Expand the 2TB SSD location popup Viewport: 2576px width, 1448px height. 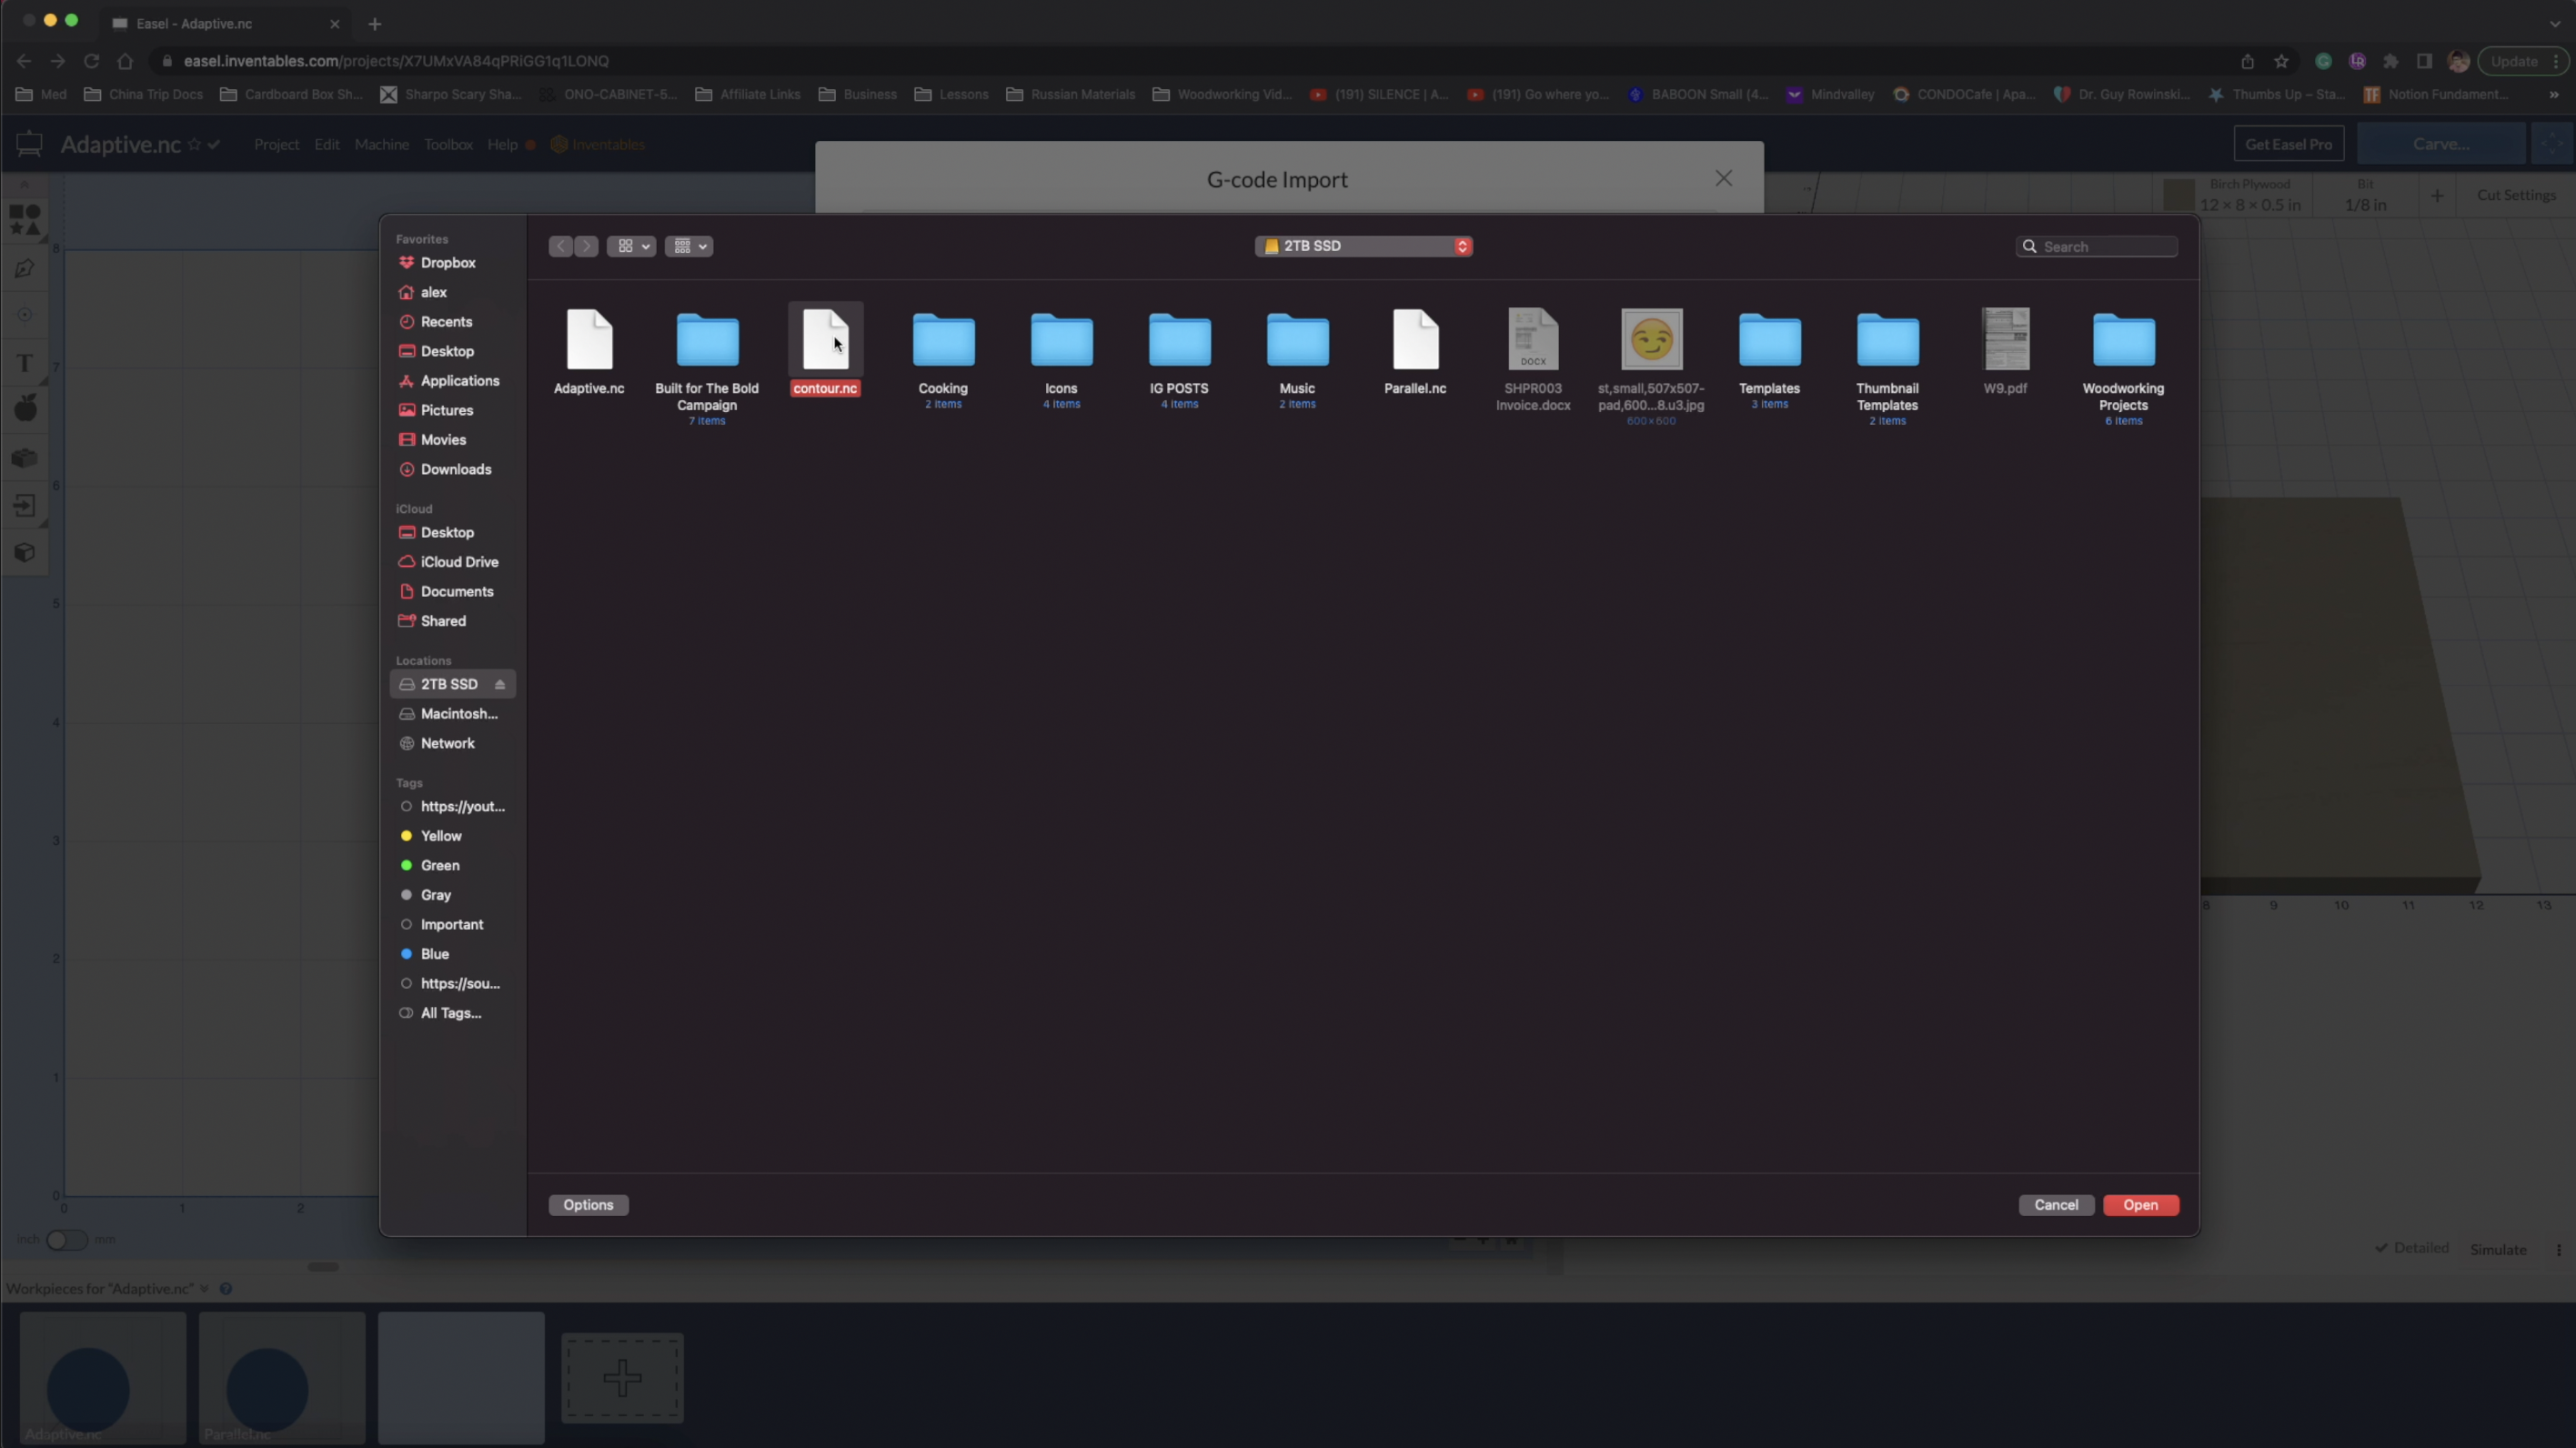click(x=1363, y=246)
